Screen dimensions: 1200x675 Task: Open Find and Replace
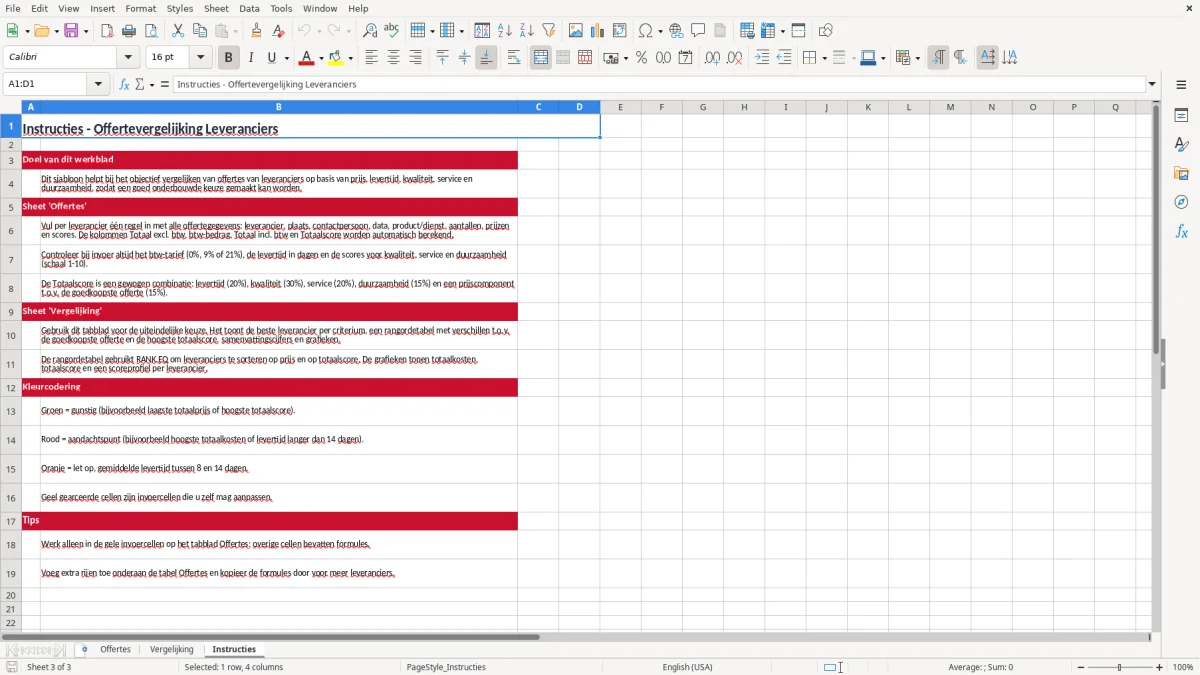click(370, 31)
